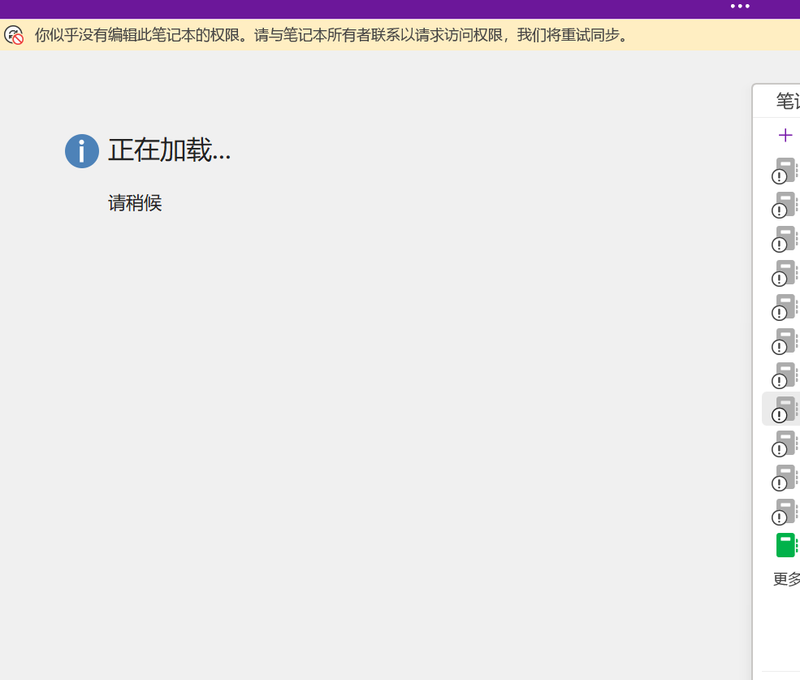Image resolution: width=800 pixels, height=680 pixels.
Task: Click the purple plus add notebook icon
Action: click(785, 136)
